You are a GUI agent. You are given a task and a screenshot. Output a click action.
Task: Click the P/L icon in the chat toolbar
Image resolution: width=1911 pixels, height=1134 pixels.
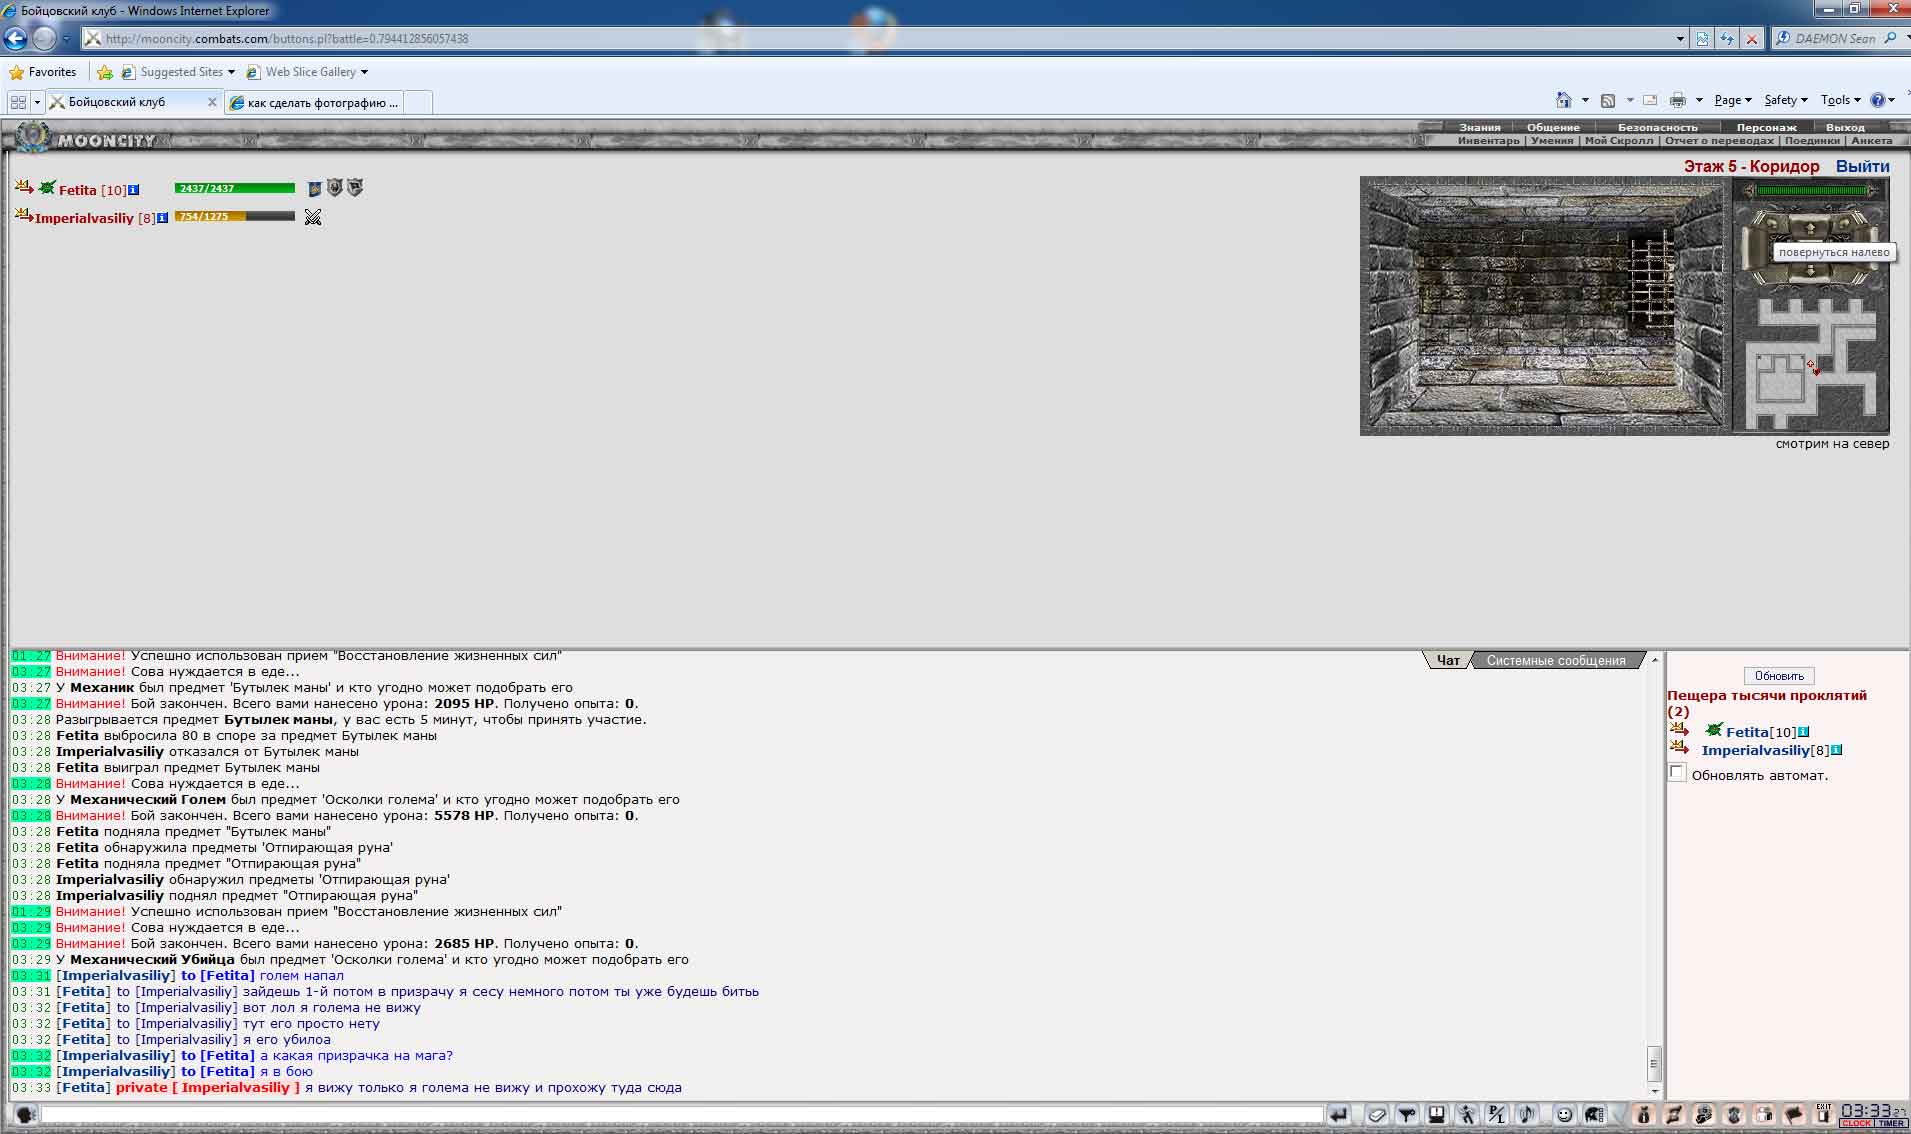point(1497,1115)
